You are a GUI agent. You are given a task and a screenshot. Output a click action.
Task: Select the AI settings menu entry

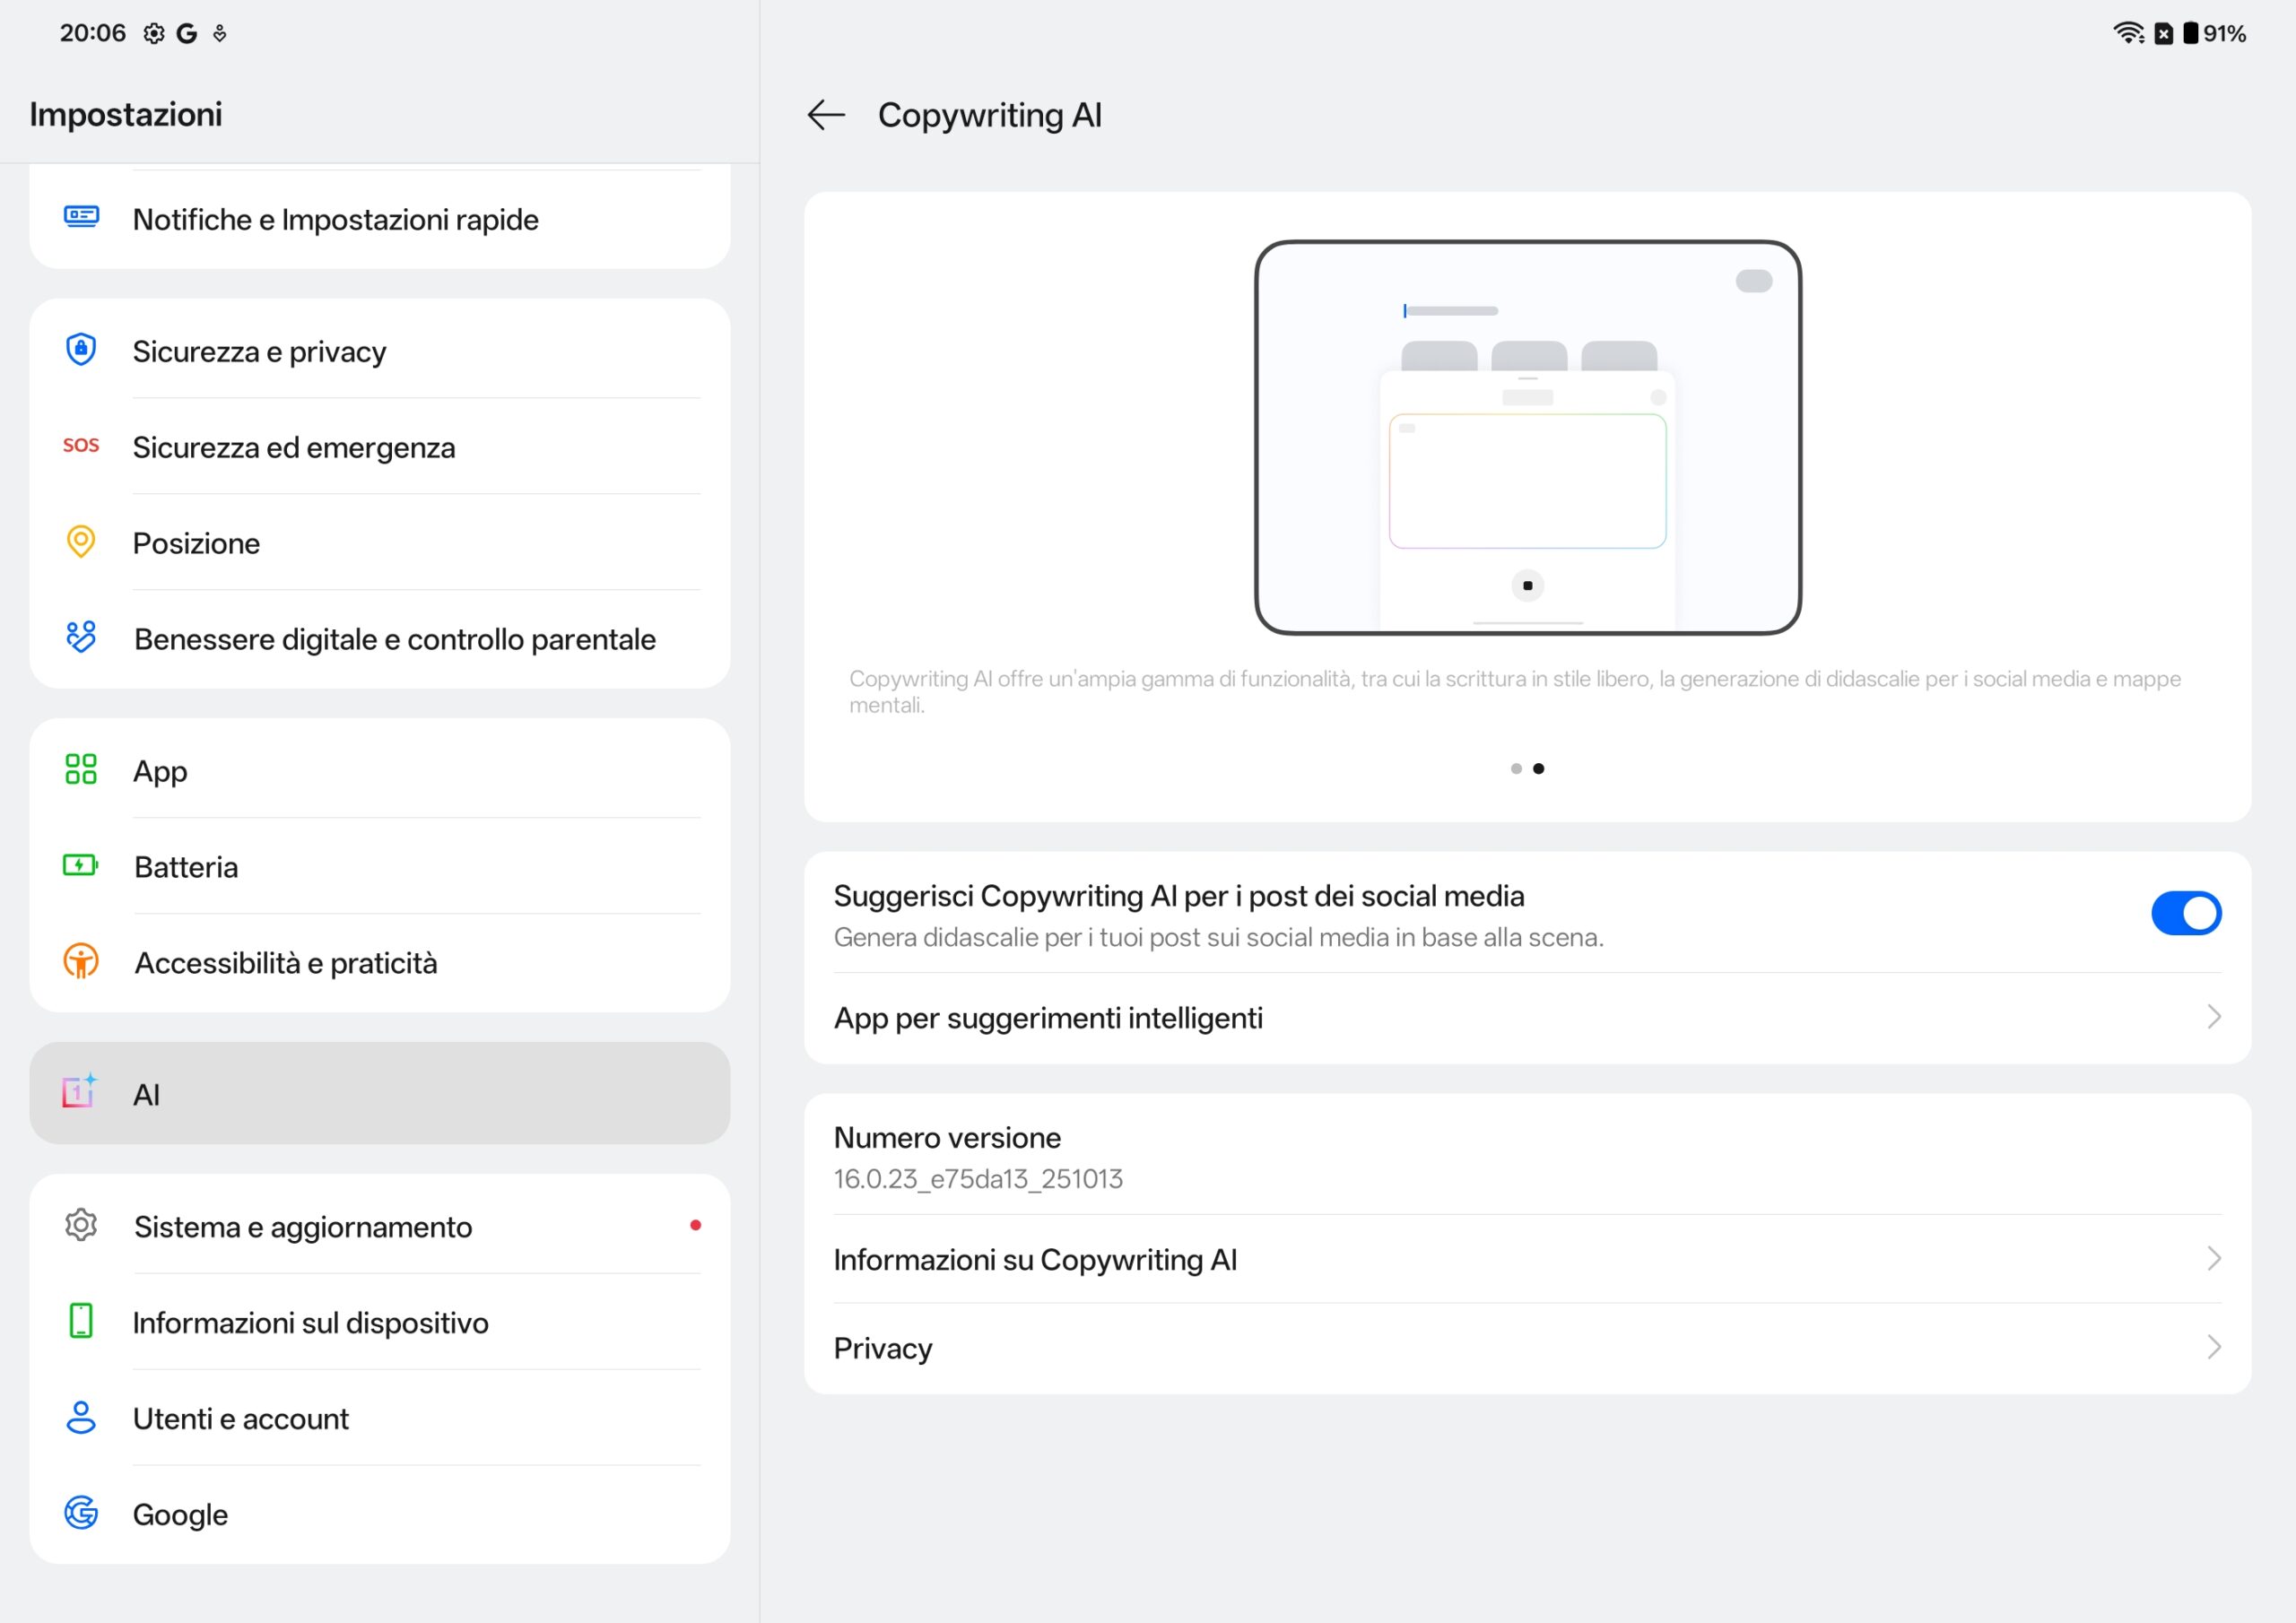click(380, 1094)
